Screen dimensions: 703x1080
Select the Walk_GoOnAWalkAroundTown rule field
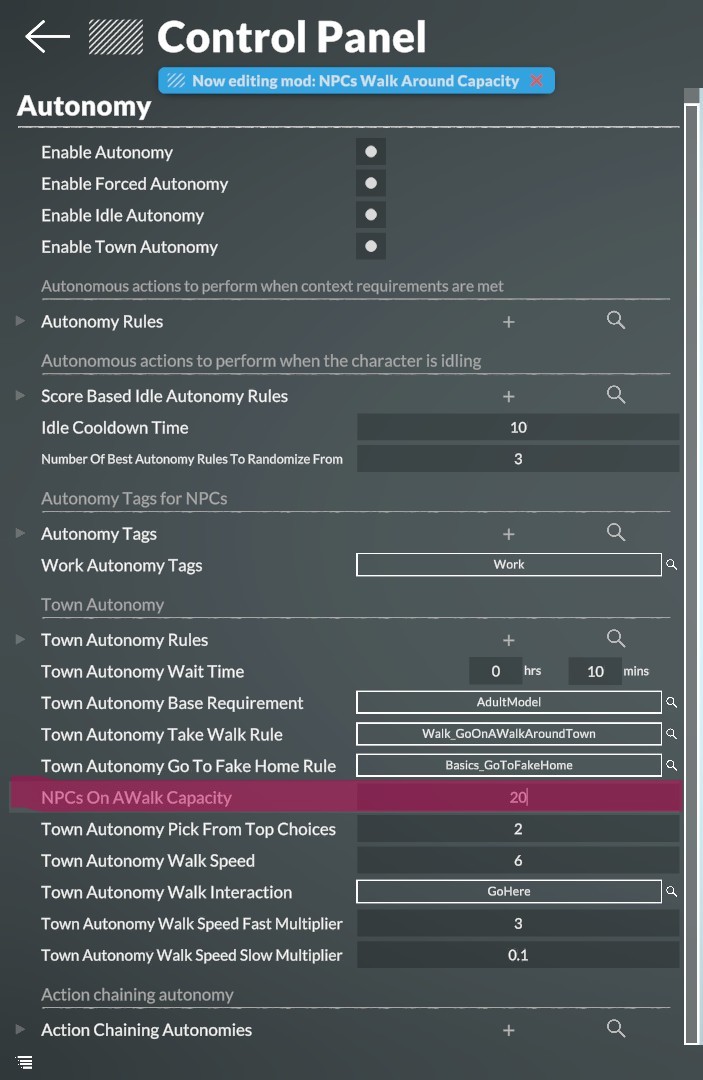pos(509,734)
